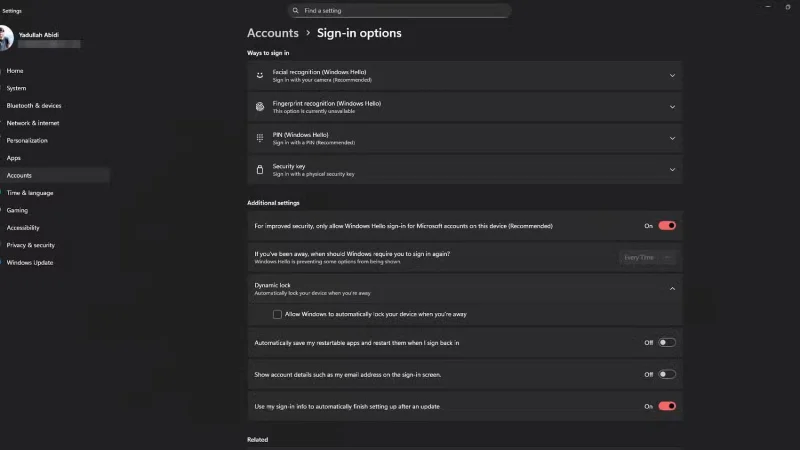Image resolution: width=800 pixels, height=450 pixels.
Task: Open Accessibility settings
Action: (23, 228)
